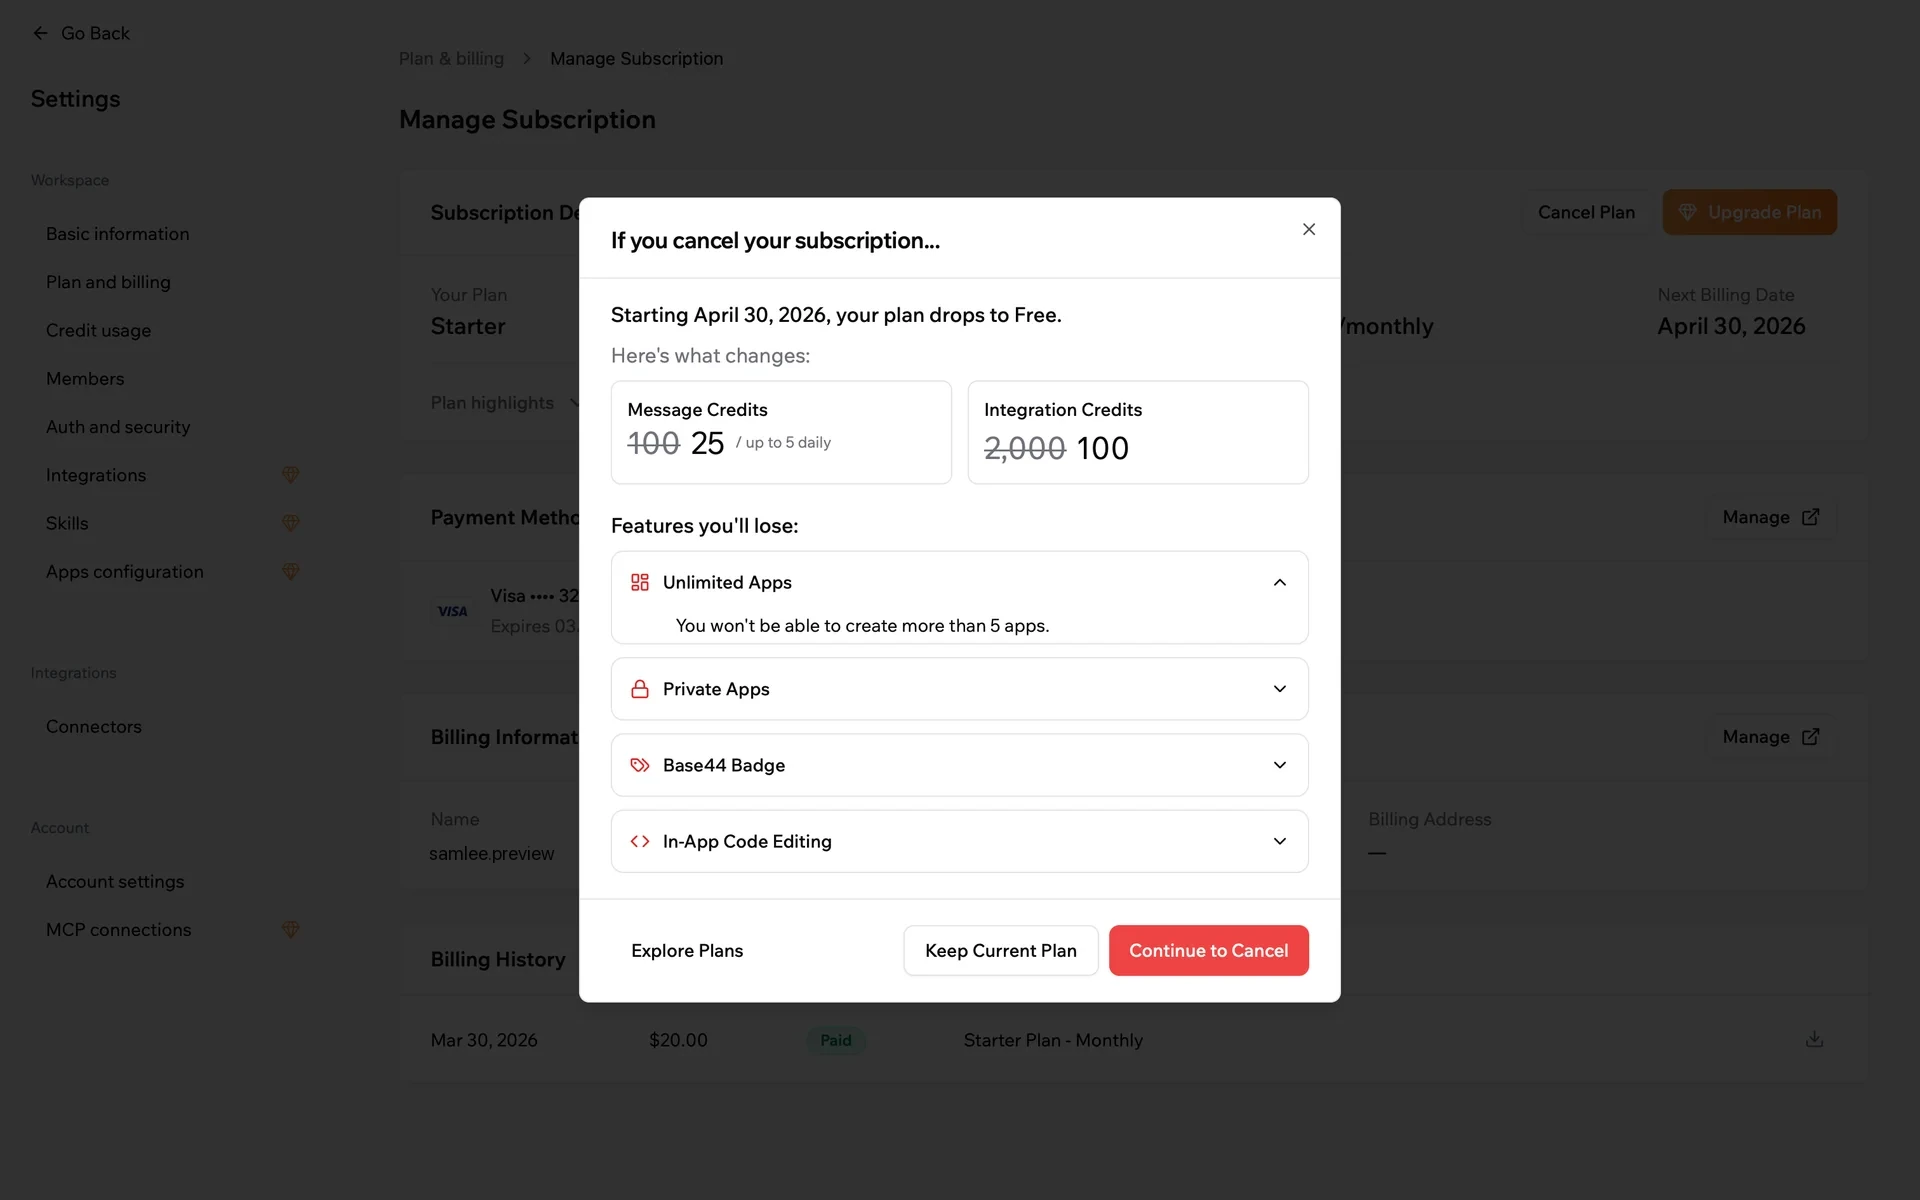The image size is (1920, 1200).
Task: Open Basic information settings
Action: coord(117,234)
